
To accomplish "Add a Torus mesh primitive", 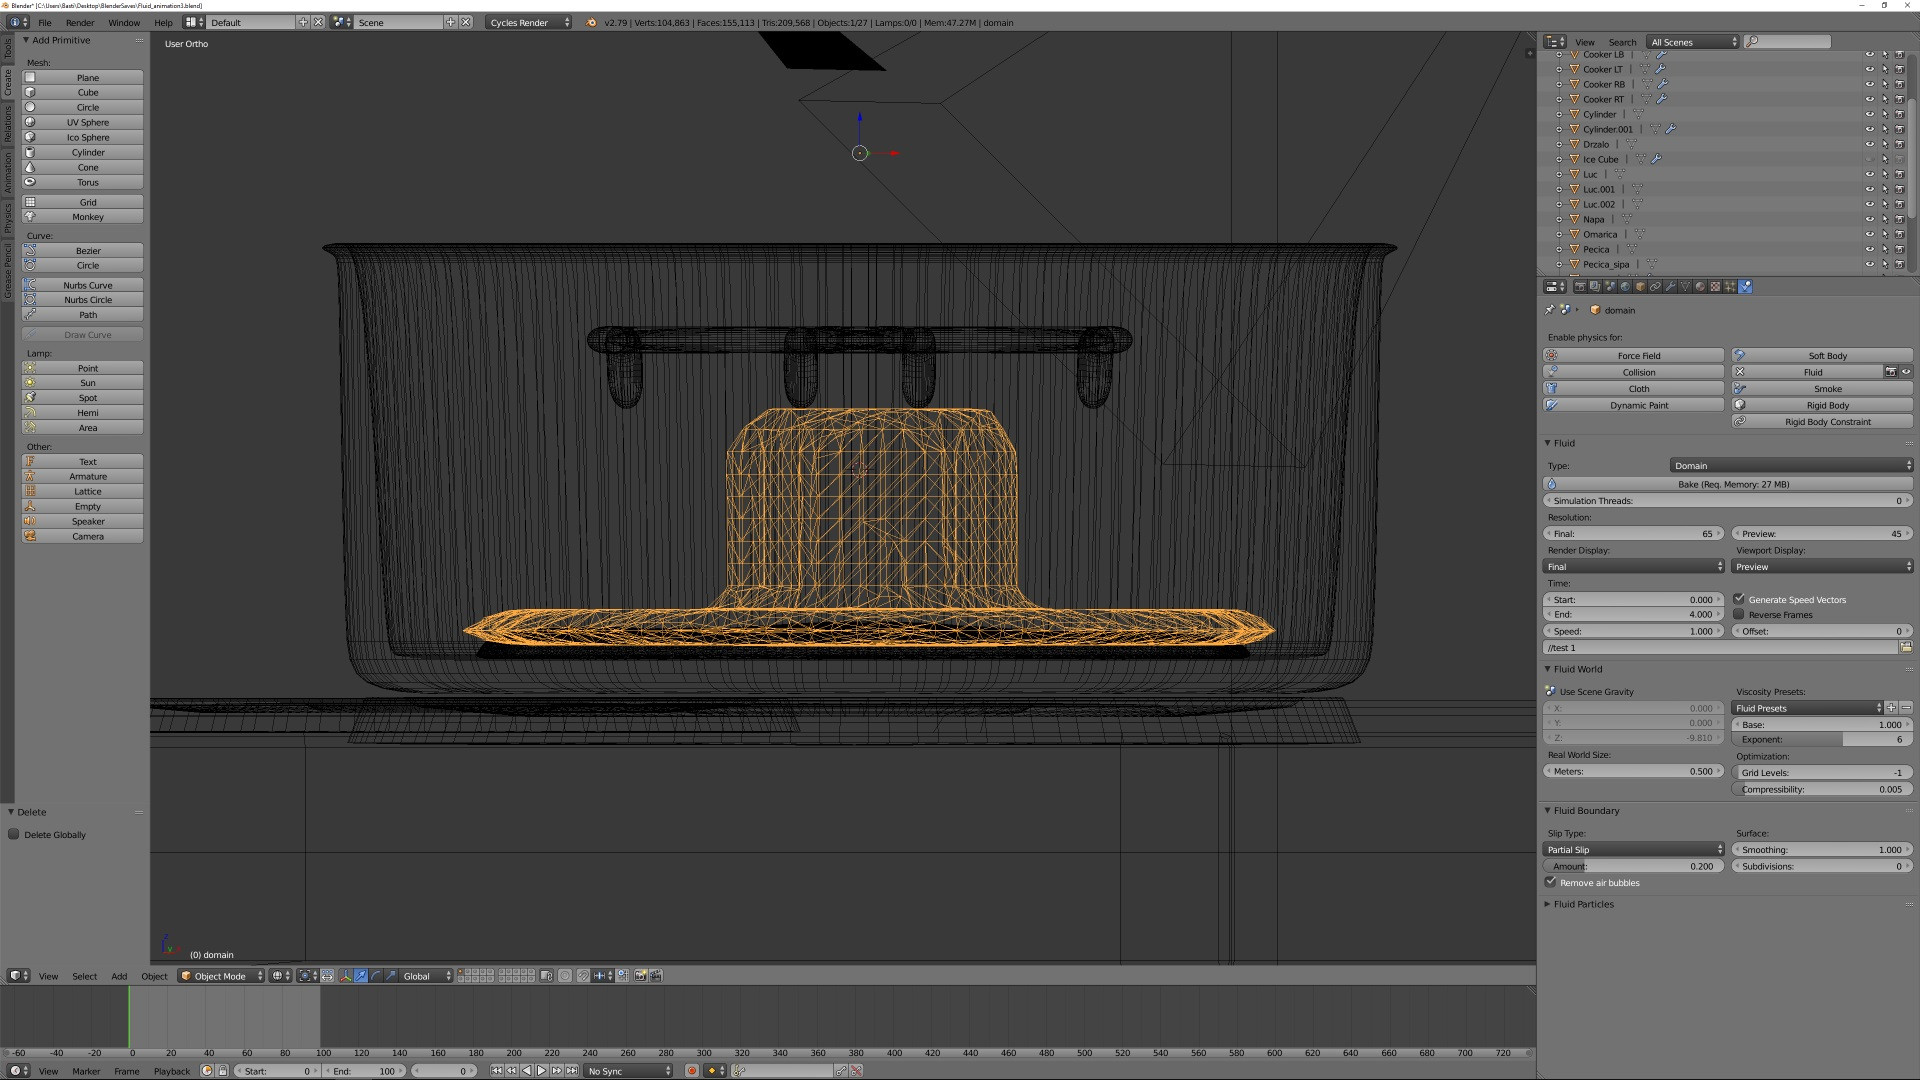I will point(83,182).
